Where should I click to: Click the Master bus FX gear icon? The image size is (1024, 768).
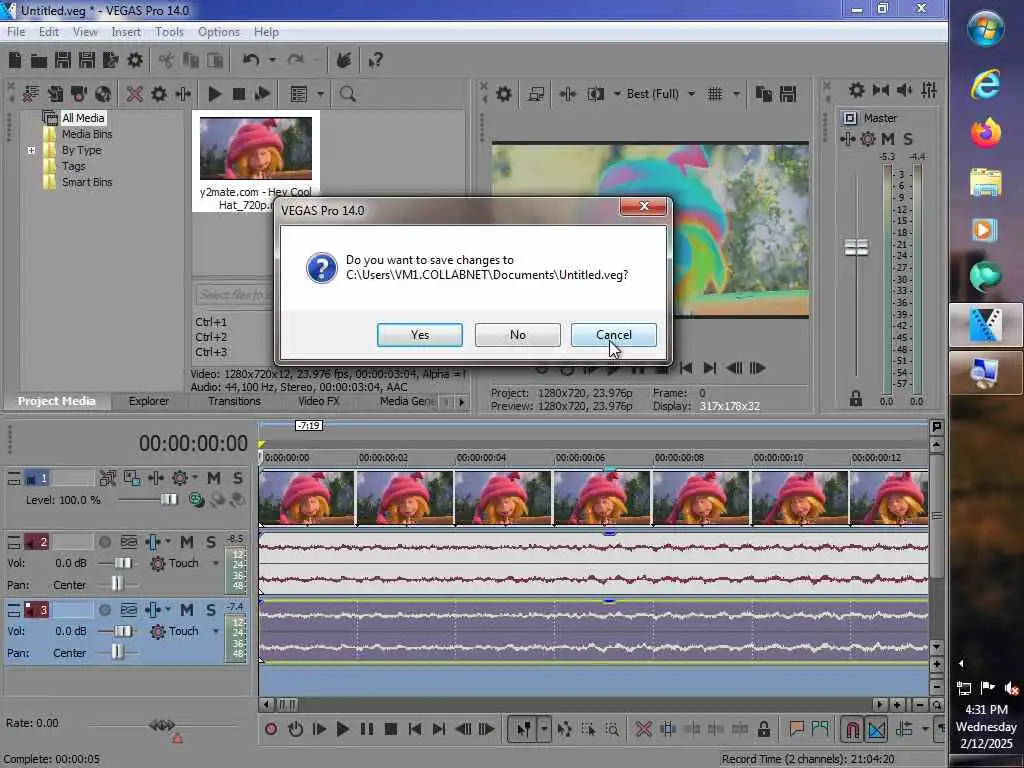point(868,139)
